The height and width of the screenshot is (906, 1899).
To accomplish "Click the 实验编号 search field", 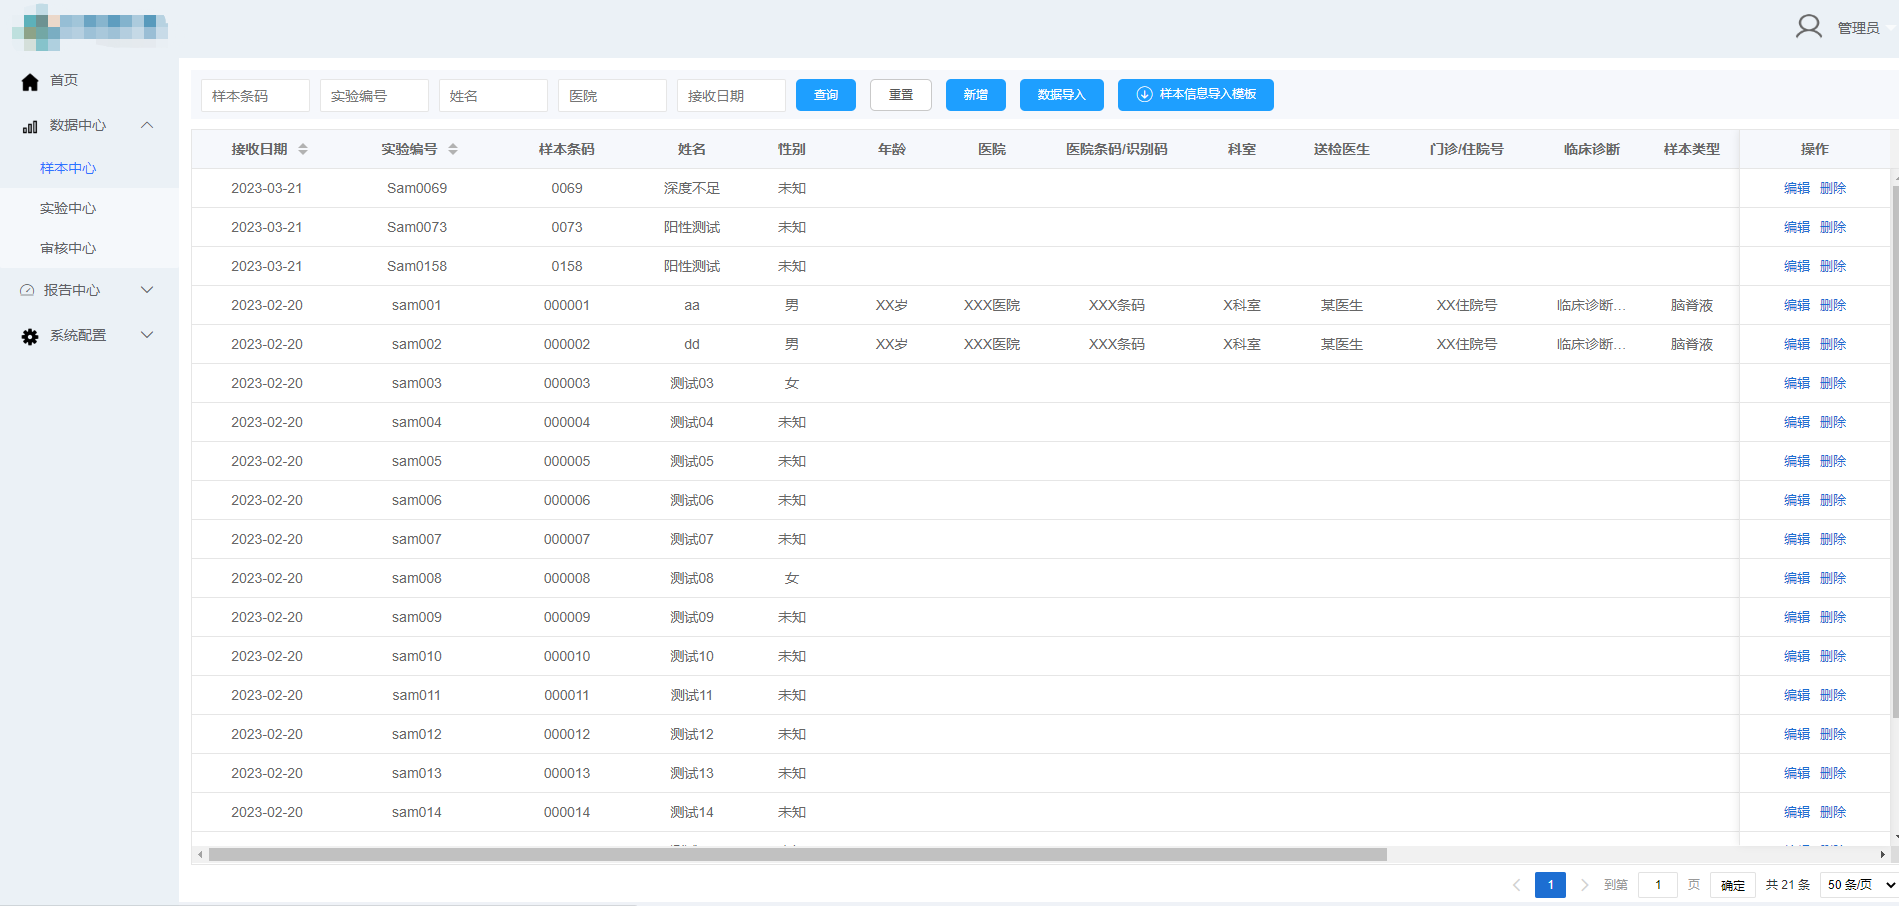I will (x=375, y=96).
